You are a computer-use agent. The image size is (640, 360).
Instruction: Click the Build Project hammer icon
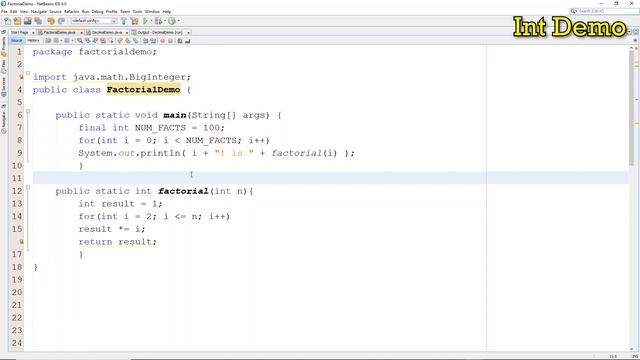124,21
